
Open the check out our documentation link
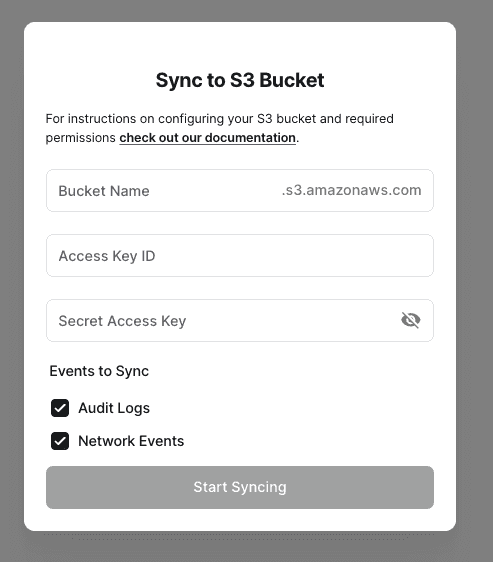[x=208, y=138]
